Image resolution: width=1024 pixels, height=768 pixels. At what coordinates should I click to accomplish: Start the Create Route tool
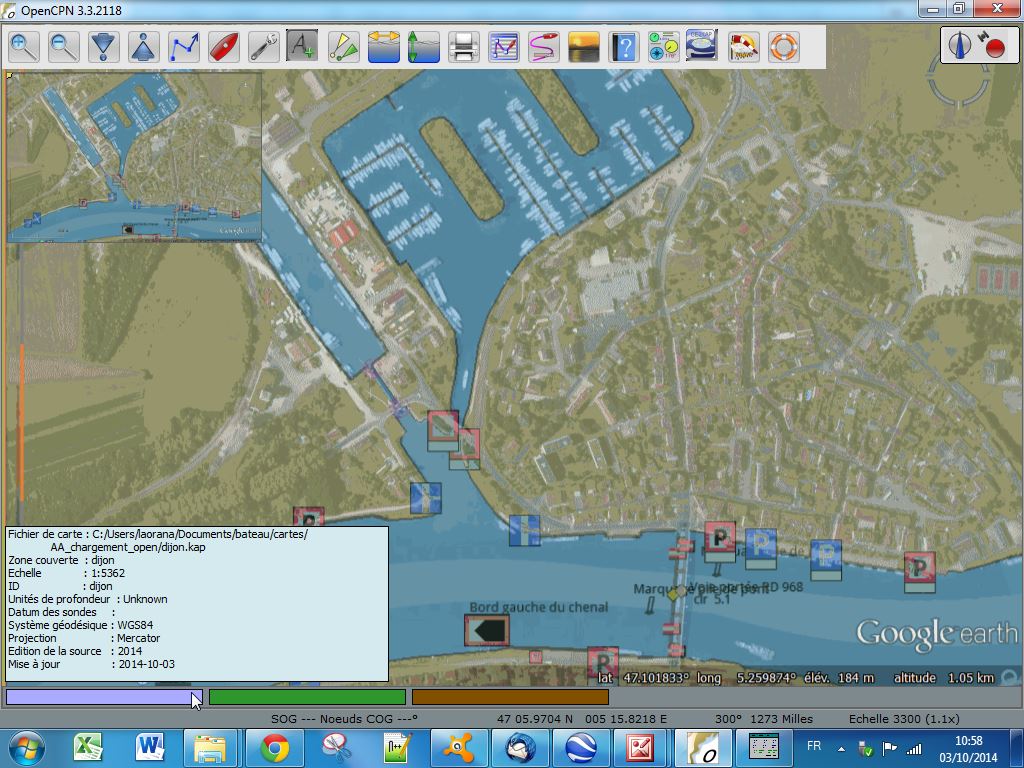tap(184, 47)
